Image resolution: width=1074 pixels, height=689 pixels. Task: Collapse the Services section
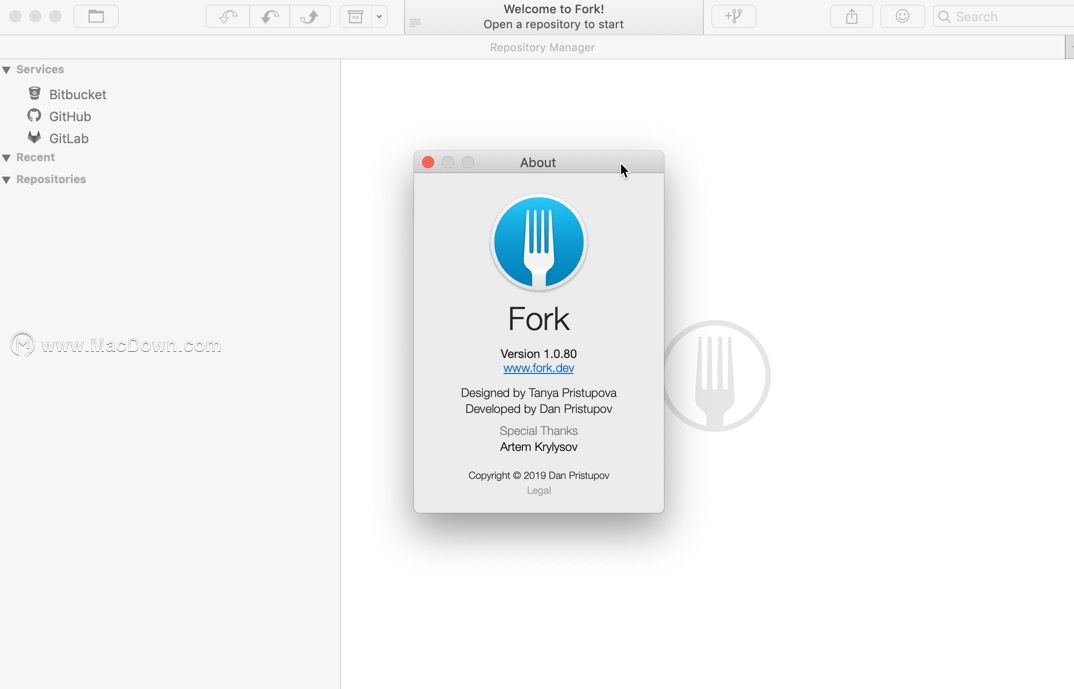coord(6,70)
